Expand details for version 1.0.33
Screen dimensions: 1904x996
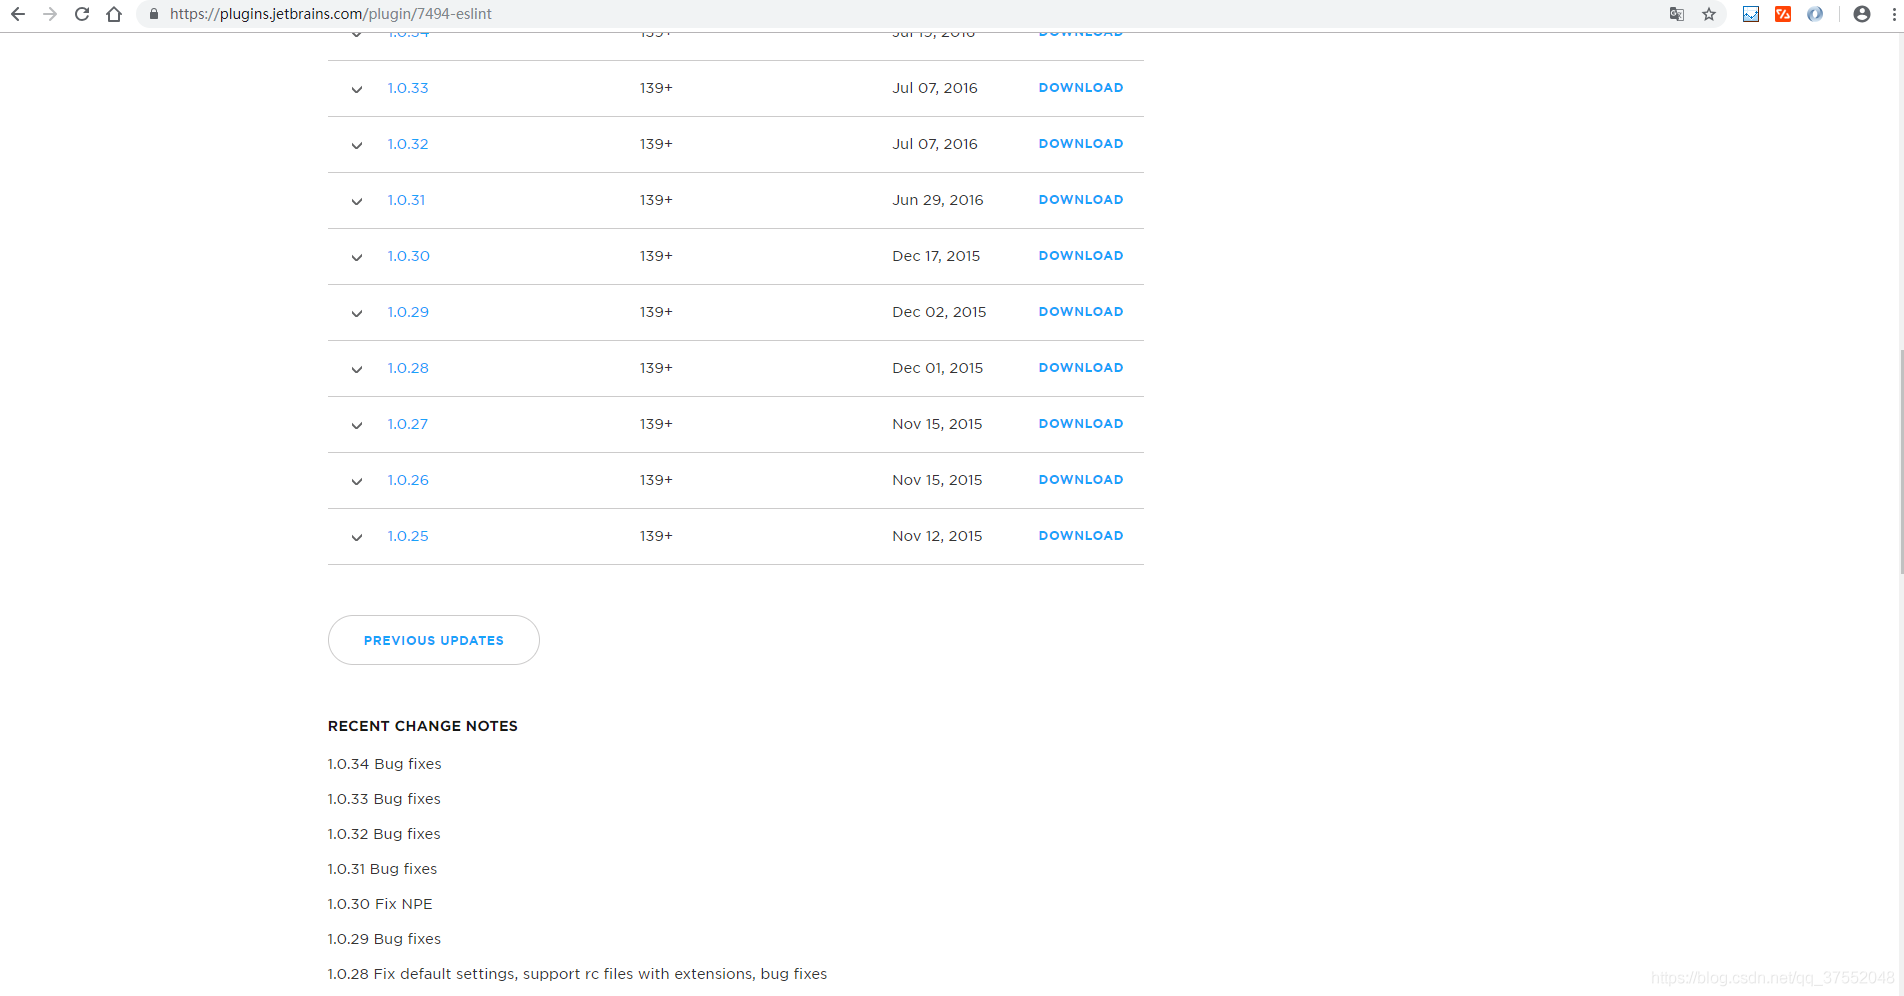(357, 89)
